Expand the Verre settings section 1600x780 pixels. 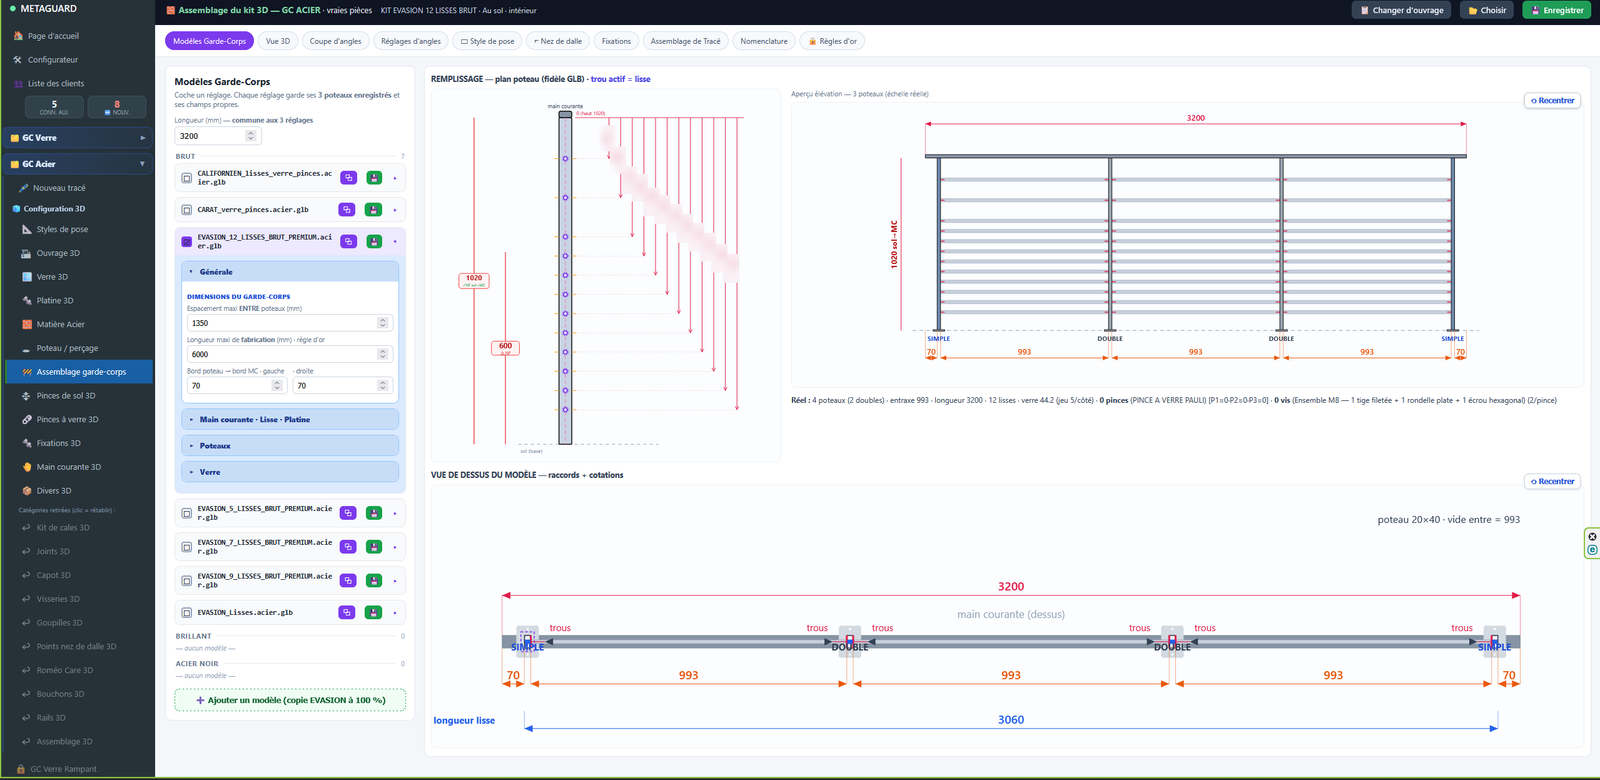[x=290, y=472]
